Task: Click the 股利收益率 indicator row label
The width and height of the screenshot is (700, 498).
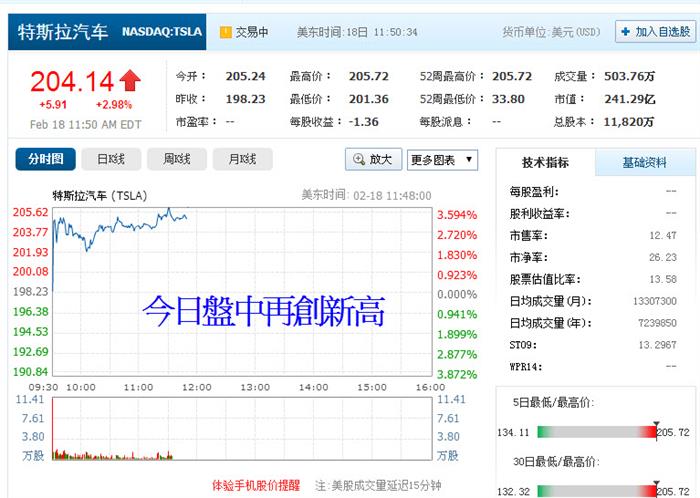Action: pyautogui.click(x=540, y=214)
